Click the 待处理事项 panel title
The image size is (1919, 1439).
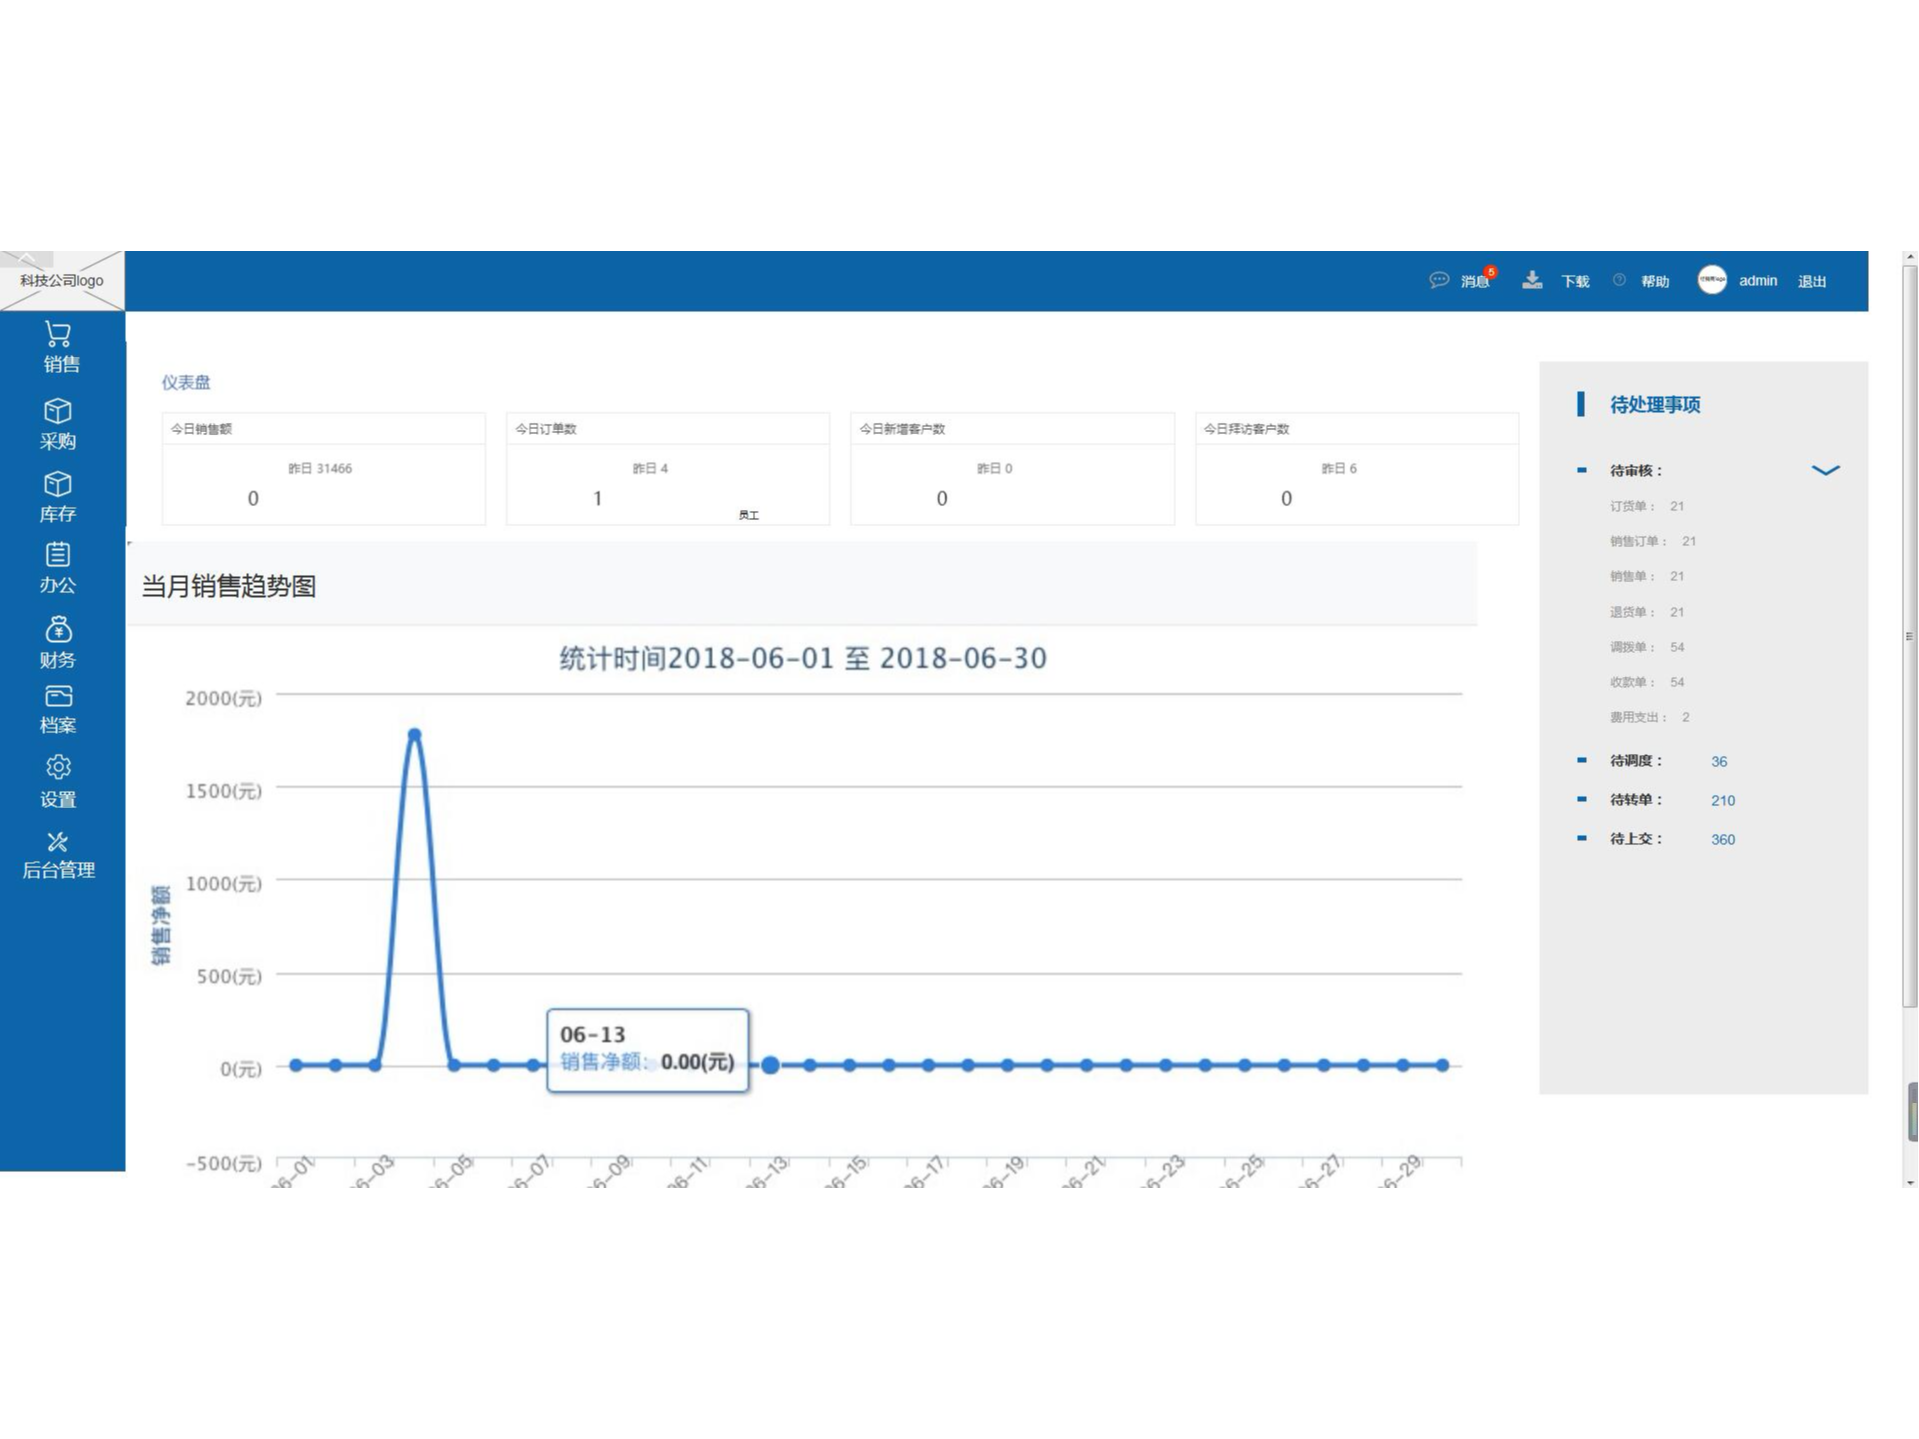click(1655, 404)
